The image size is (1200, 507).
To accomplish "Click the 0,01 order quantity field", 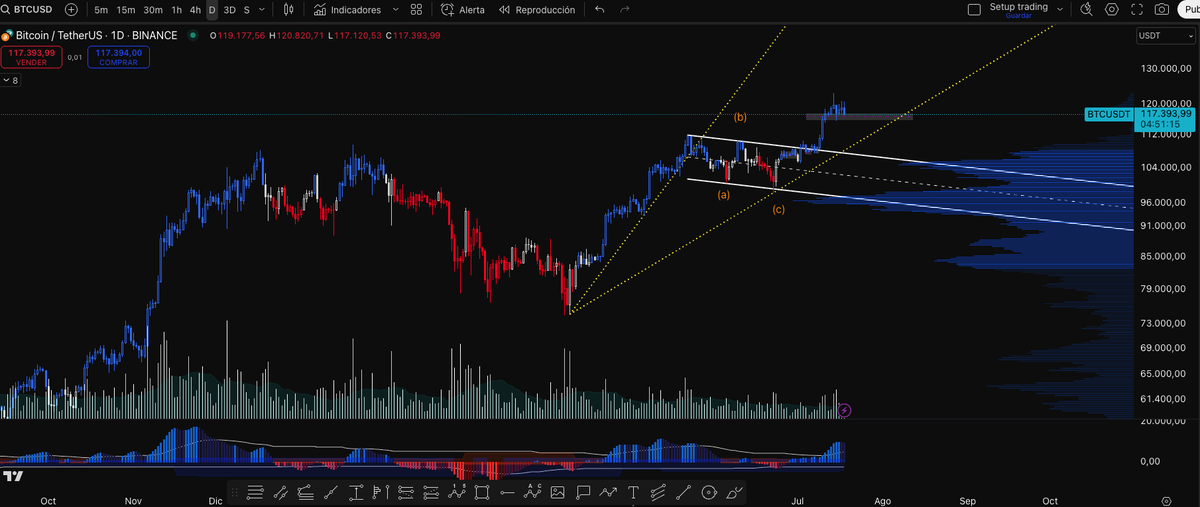I will point(75,57).
